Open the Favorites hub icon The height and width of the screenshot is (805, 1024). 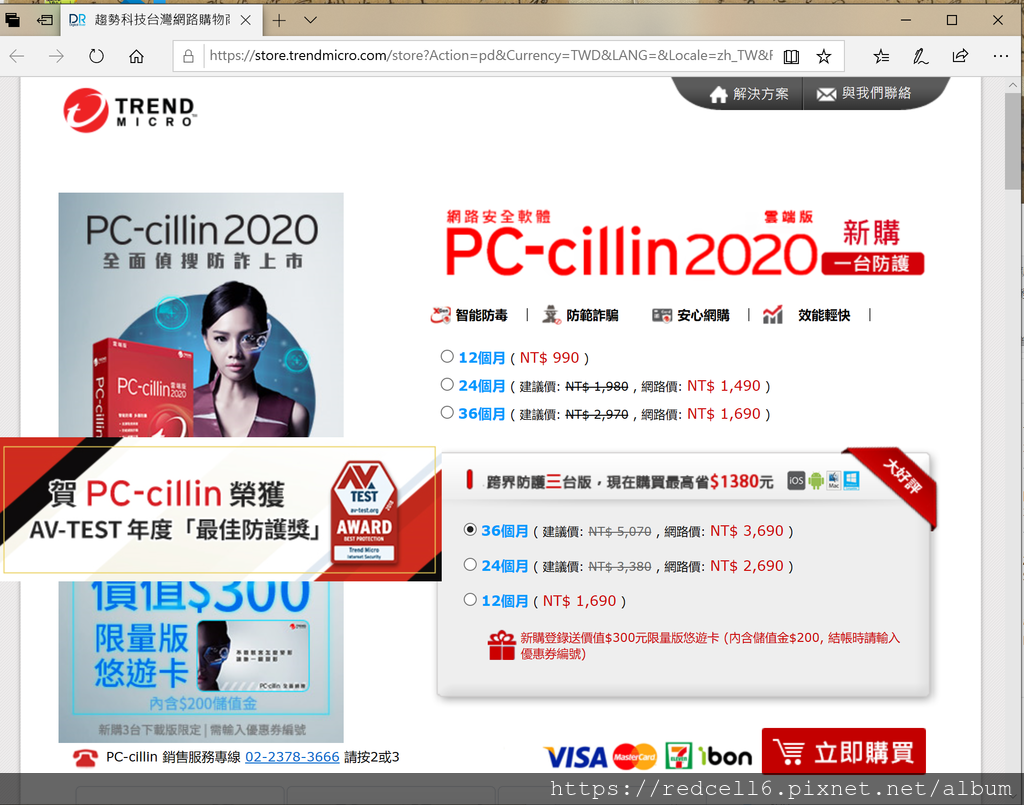pos(881,57)
